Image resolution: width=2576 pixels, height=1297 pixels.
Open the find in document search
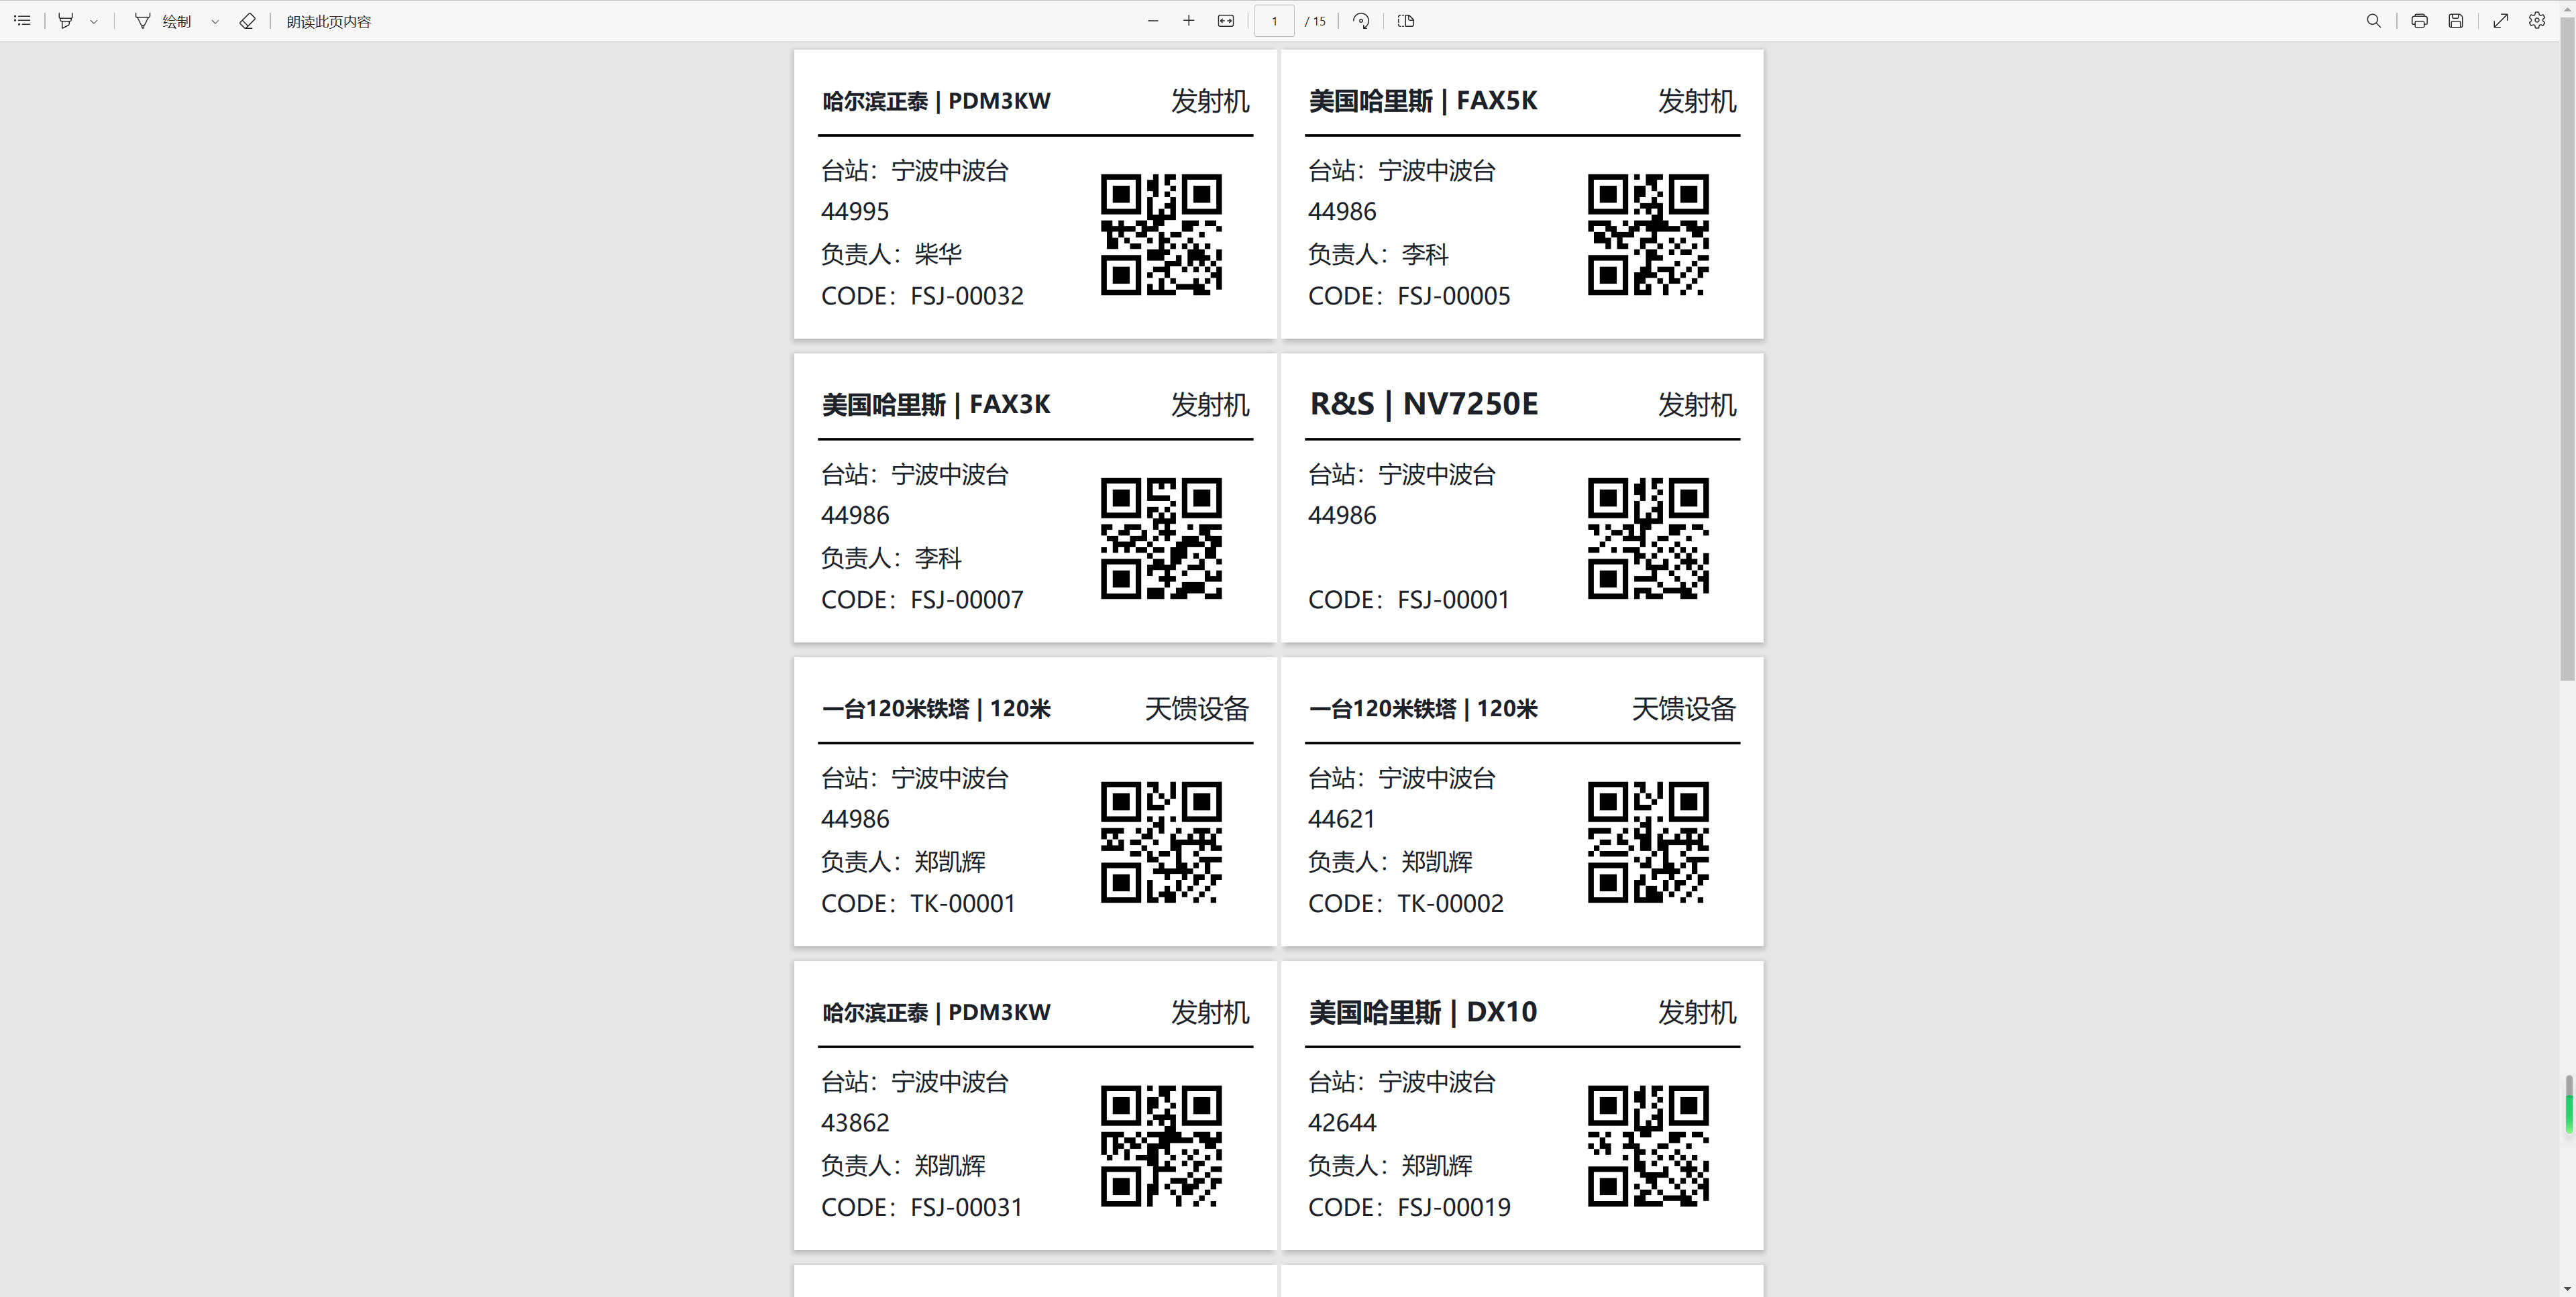(x=2373, y=21)
